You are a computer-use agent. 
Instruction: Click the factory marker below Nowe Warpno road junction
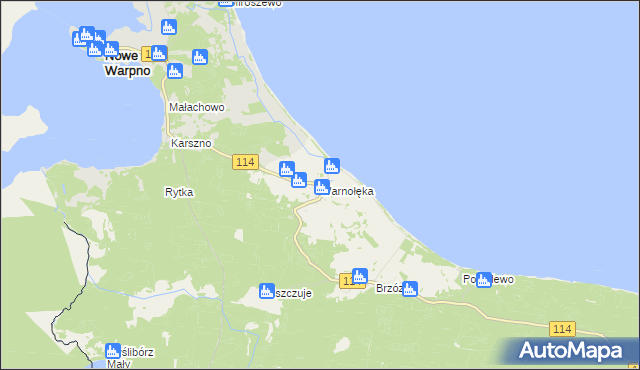pyautogui.click(x=175, y=71)
